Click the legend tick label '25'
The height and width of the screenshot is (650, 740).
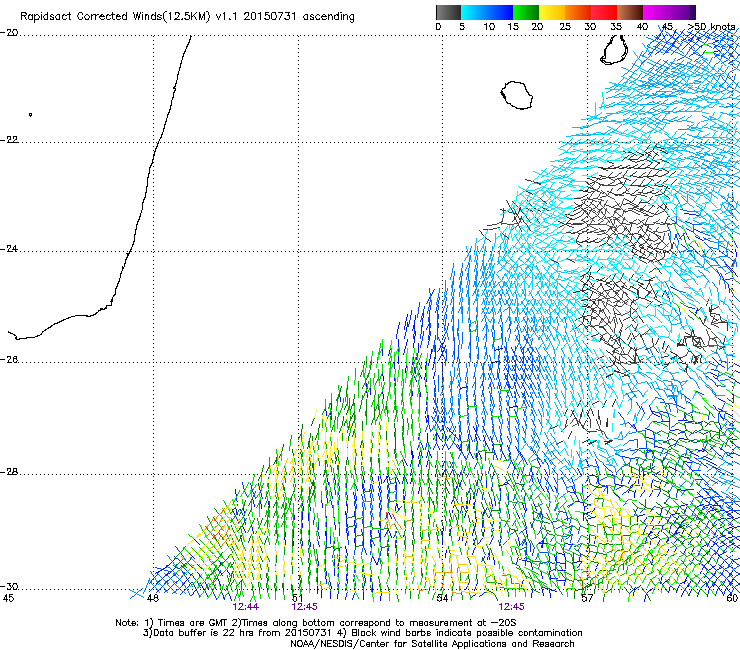click(565, 27)
